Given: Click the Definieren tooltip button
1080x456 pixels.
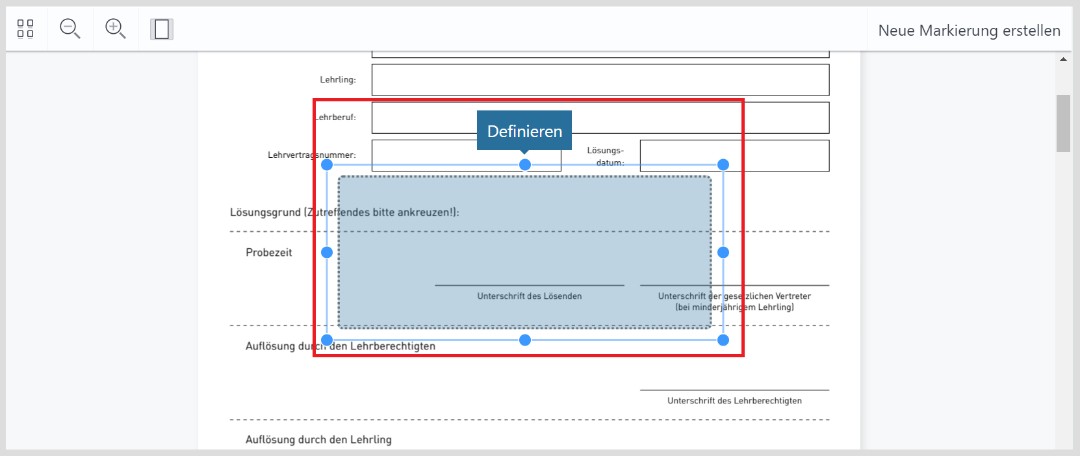Looking at the screenshot, I should click(525, 131).
